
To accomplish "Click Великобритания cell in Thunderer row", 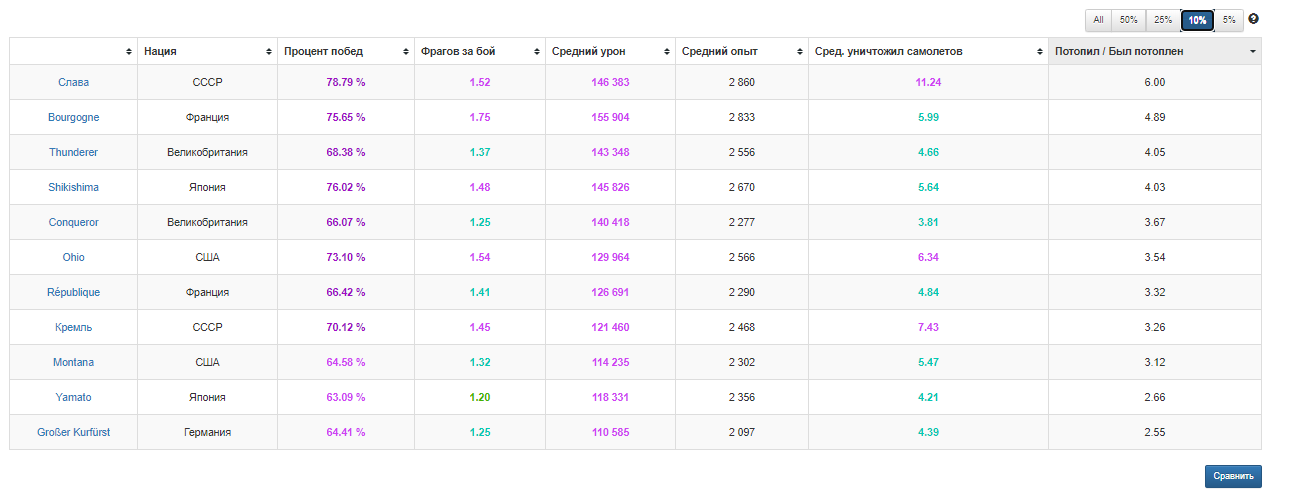I will coord(207,152).
